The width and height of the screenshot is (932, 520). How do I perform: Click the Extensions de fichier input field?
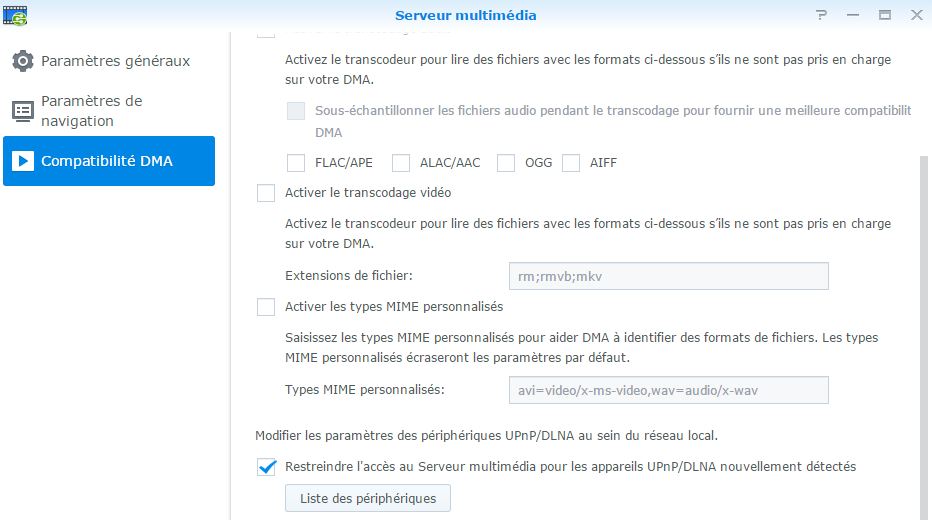668,276
